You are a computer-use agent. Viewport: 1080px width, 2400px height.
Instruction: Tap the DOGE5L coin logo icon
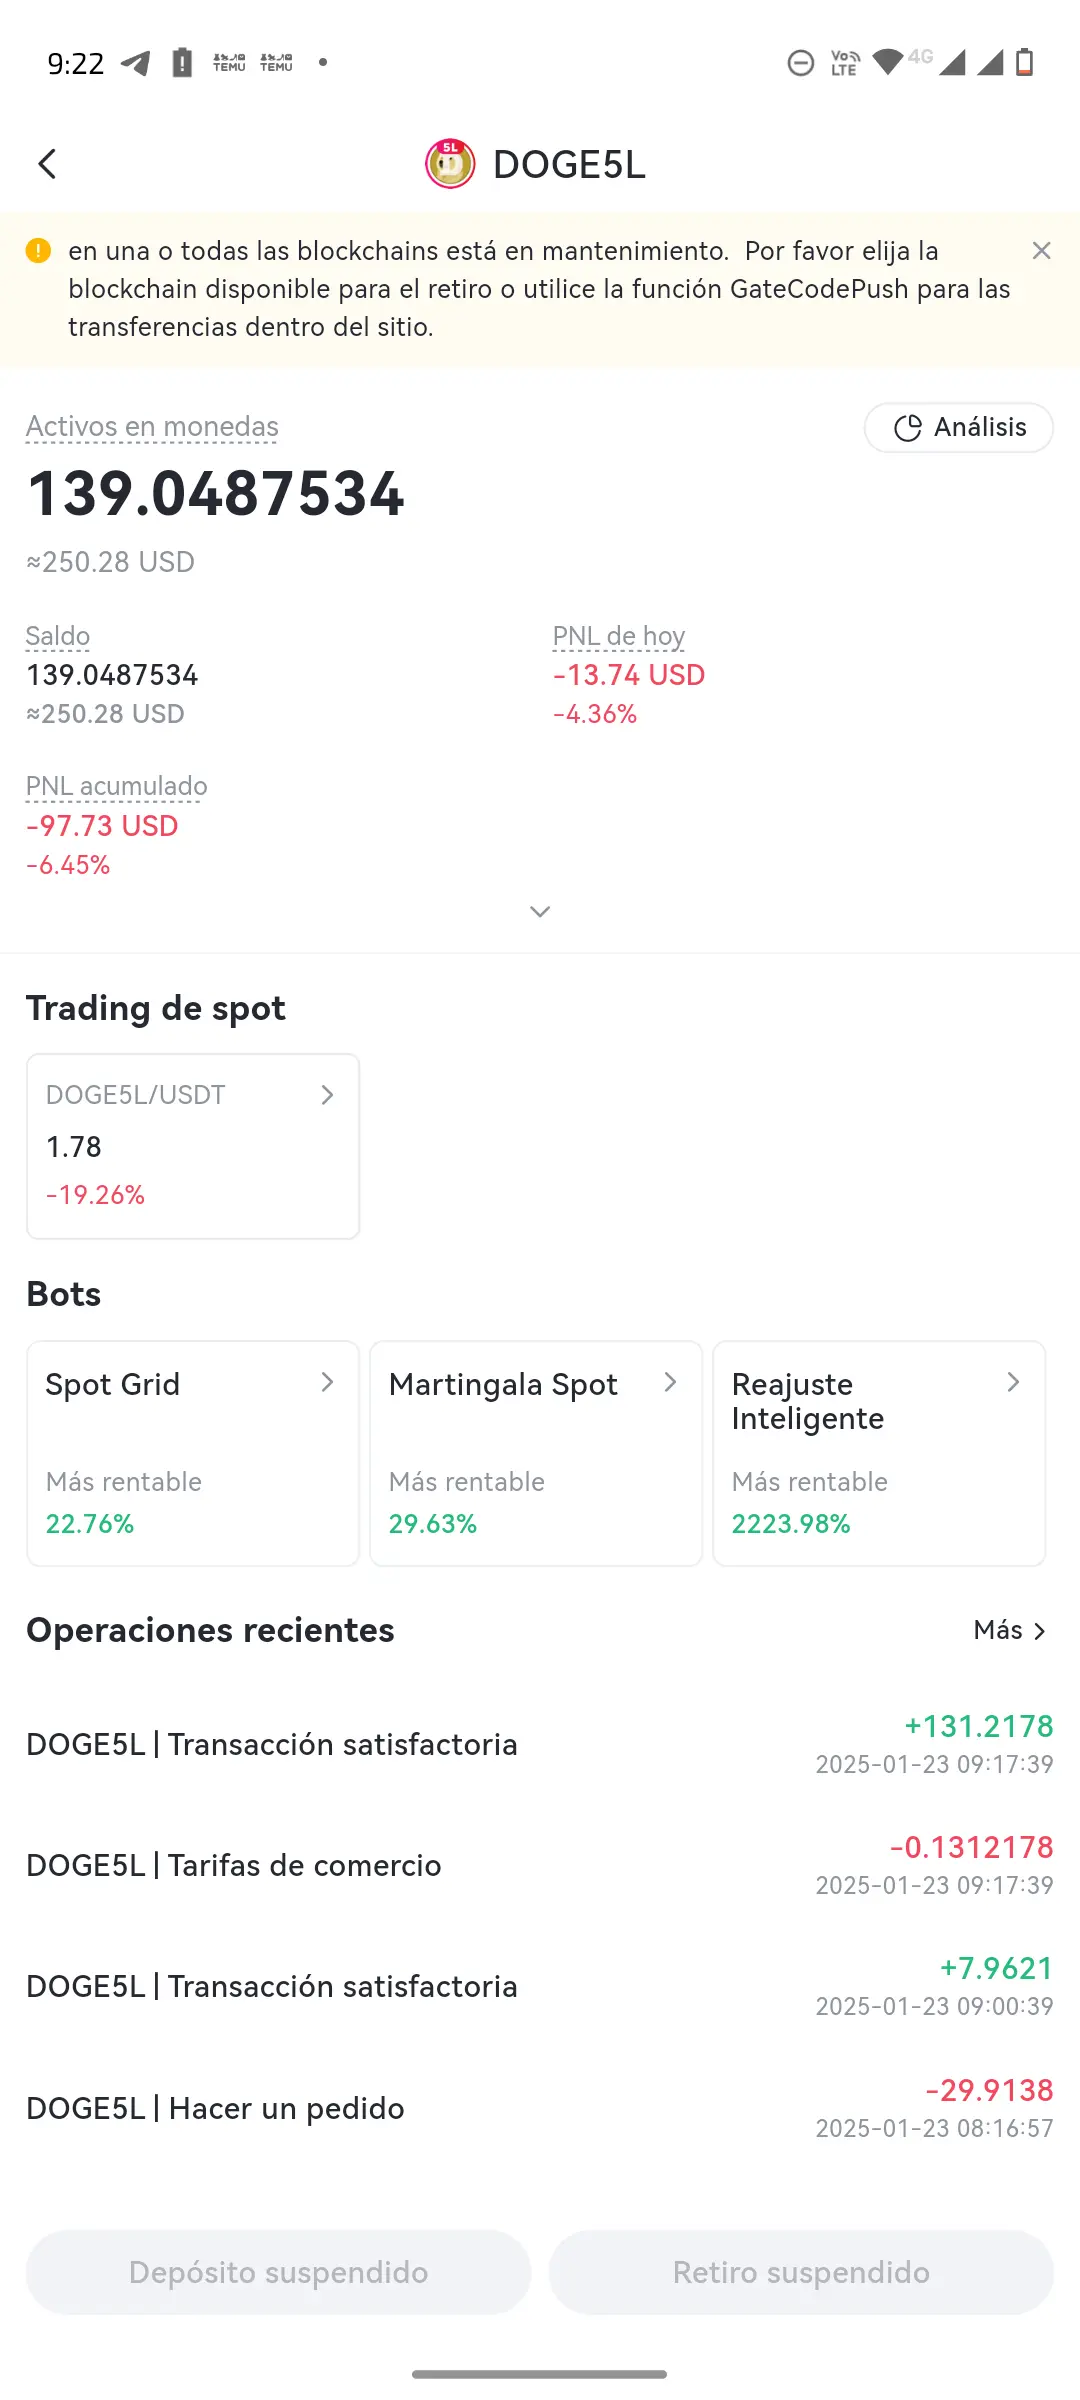[450, 164]
